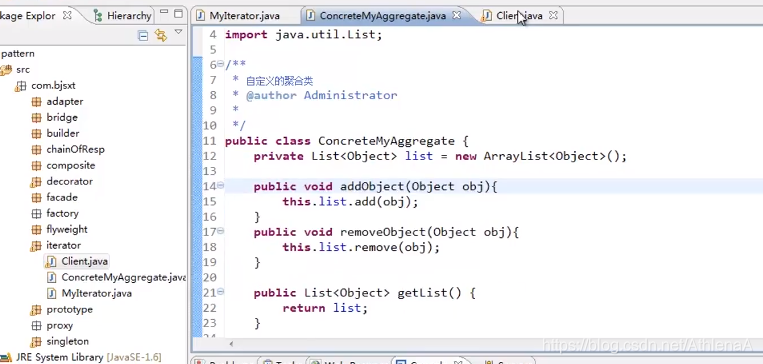Click 'return list;' on line 22
The image size is (763, 364).
click(325, 308)
